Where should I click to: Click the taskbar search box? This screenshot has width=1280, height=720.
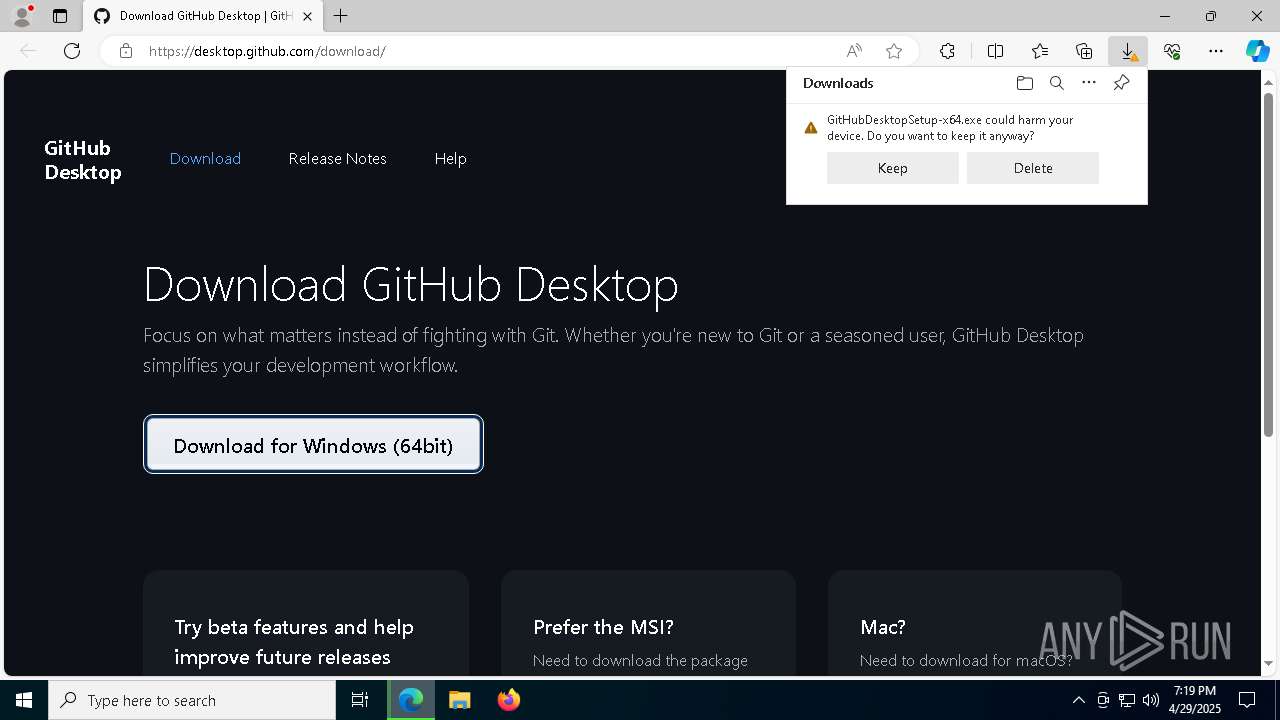point(192,700)
